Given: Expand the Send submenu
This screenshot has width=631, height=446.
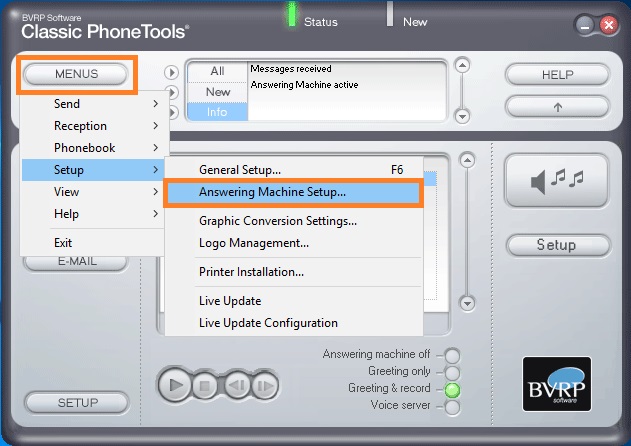Looking at the screenshot, I should point(93,104).
